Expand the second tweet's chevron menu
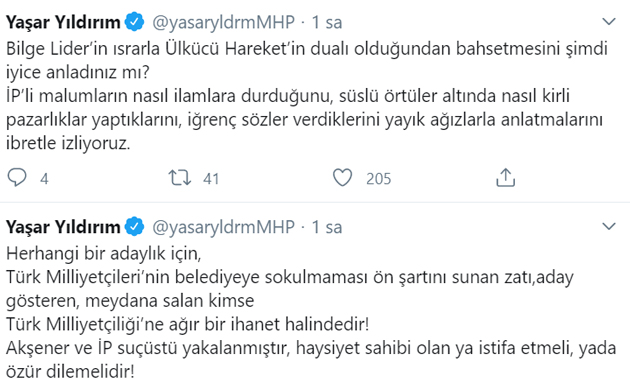 pyautogui.click(x=609, y=226)
